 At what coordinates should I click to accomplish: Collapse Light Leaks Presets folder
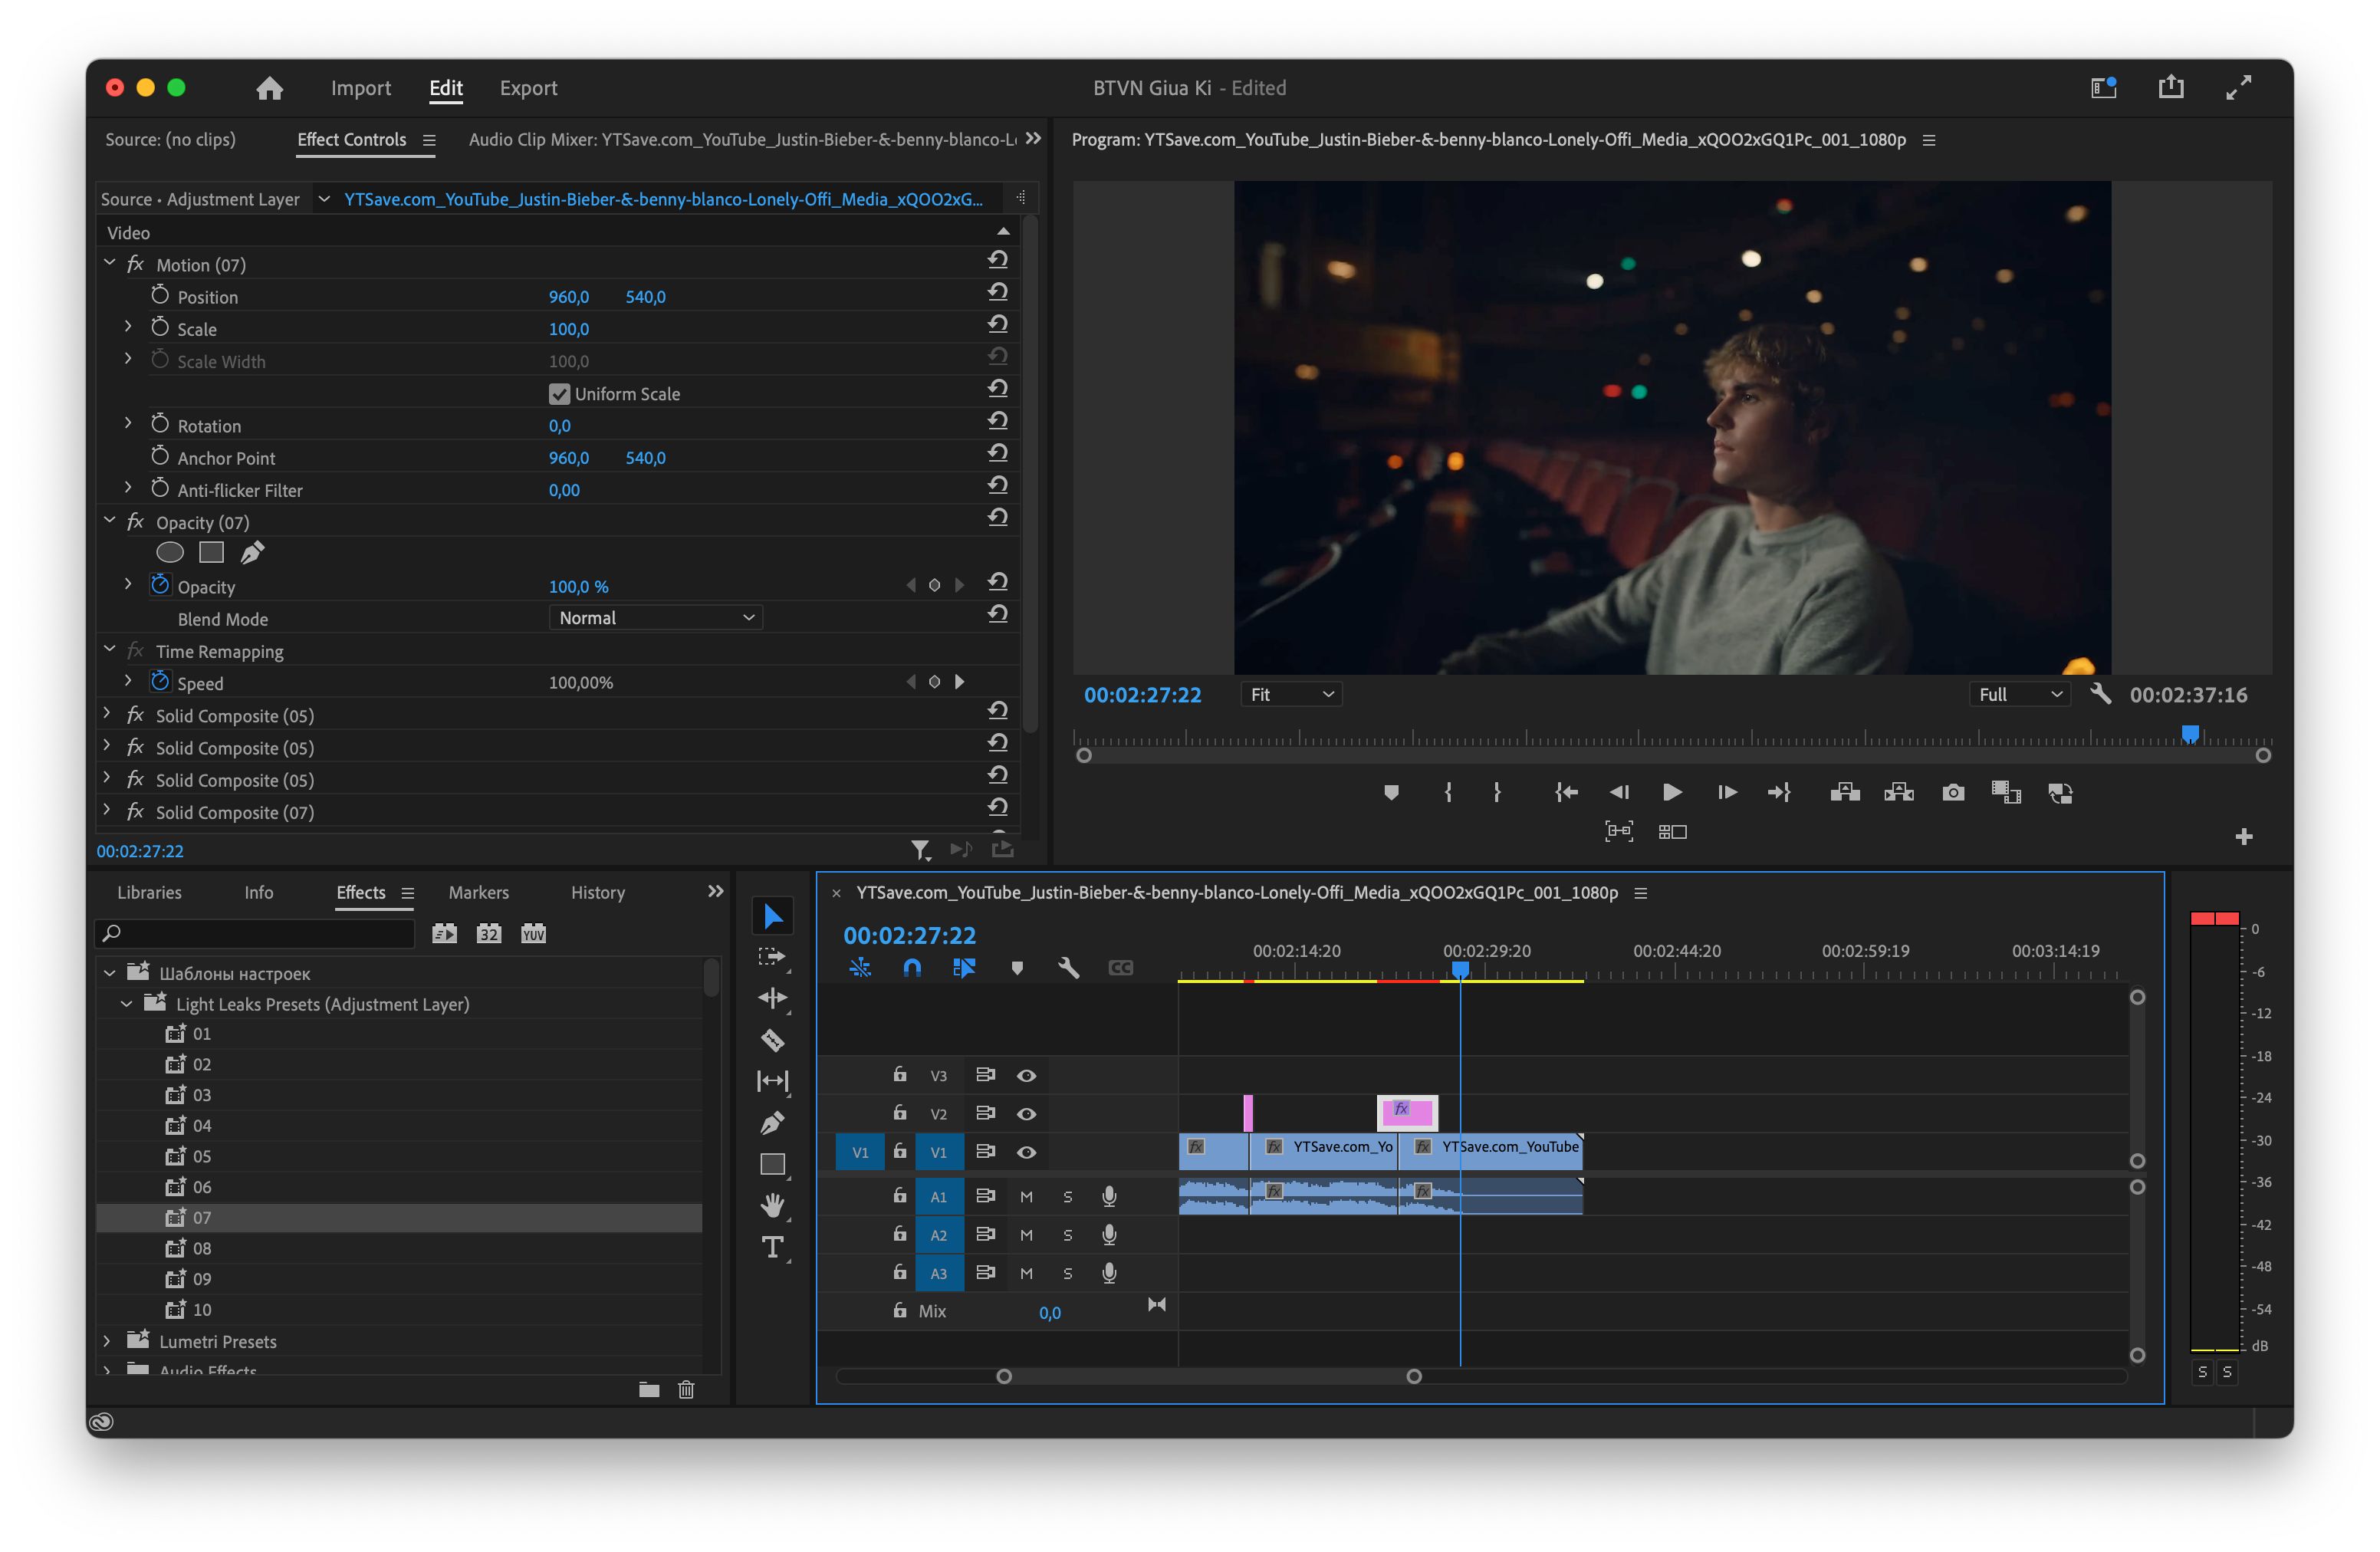(126, 1003)
